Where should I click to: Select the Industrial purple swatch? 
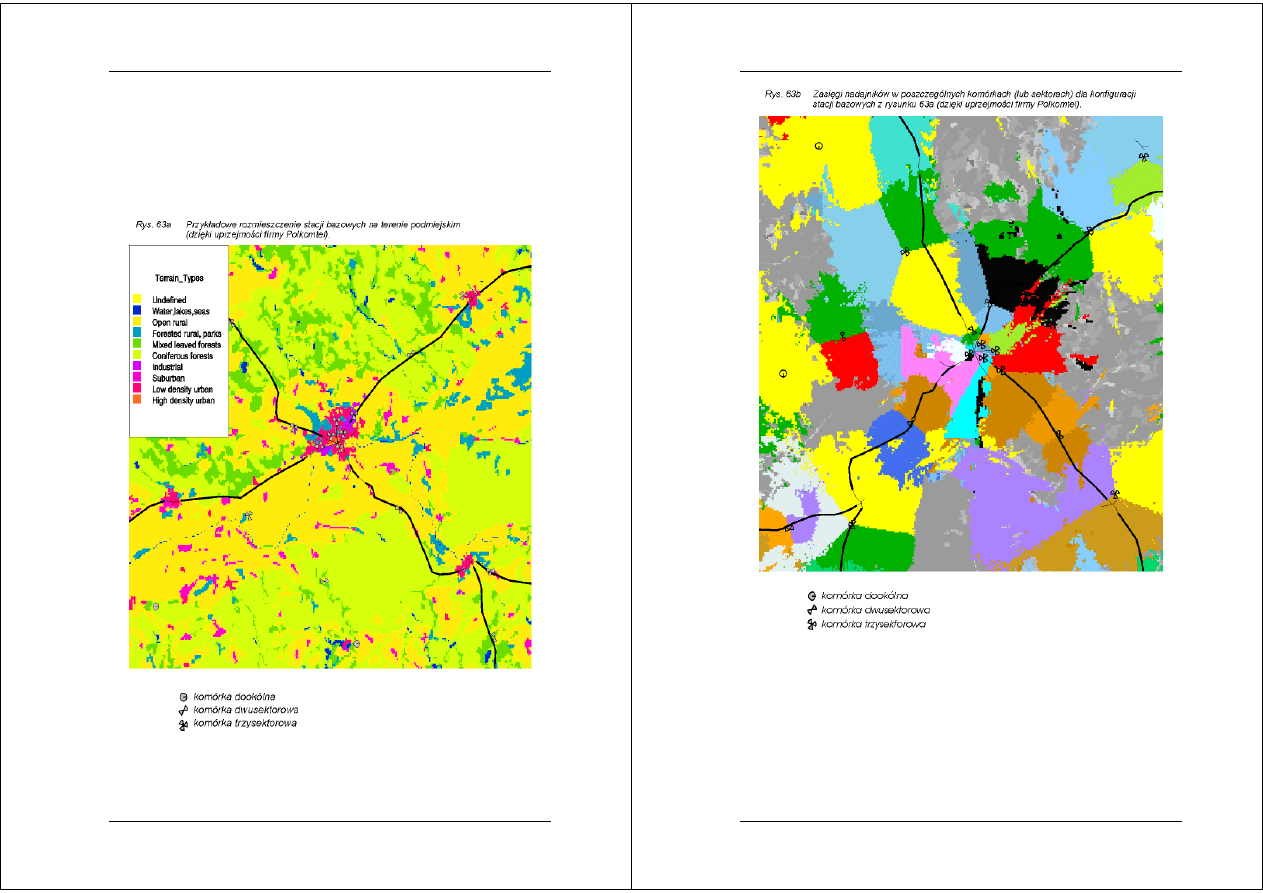[137, 367]
